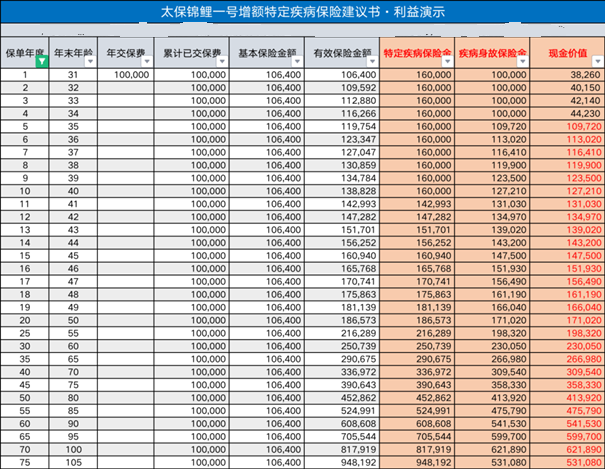605x469 pixels.
Task: Select the 基本保险金额 header cell
Action: (267, 53)
